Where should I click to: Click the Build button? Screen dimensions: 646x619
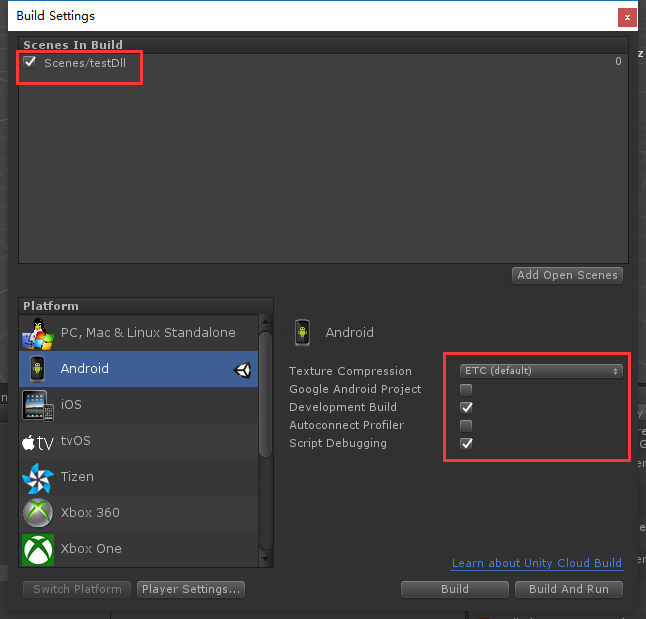pyautogui.click(x=455, y=589)
